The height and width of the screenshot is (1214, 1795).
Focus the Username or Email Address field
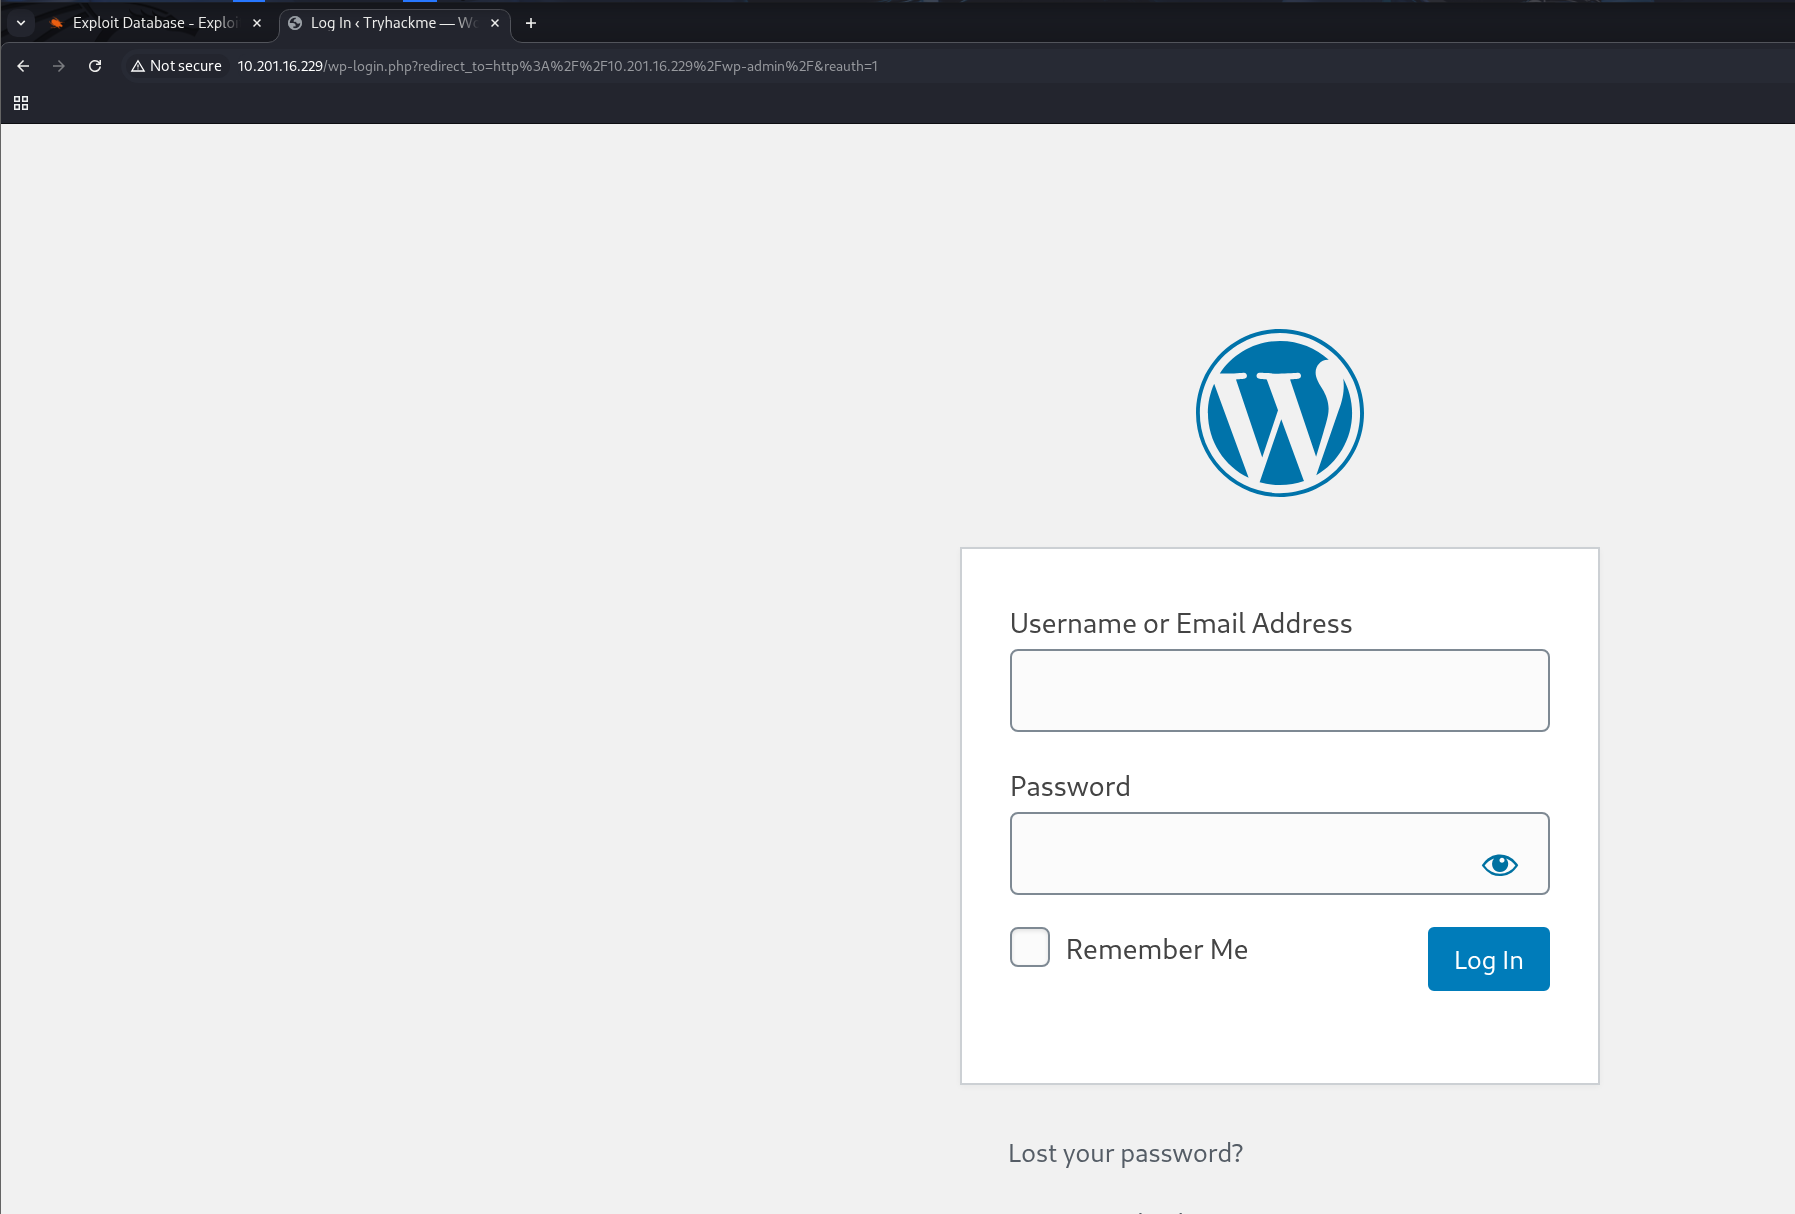[1280, 691]
